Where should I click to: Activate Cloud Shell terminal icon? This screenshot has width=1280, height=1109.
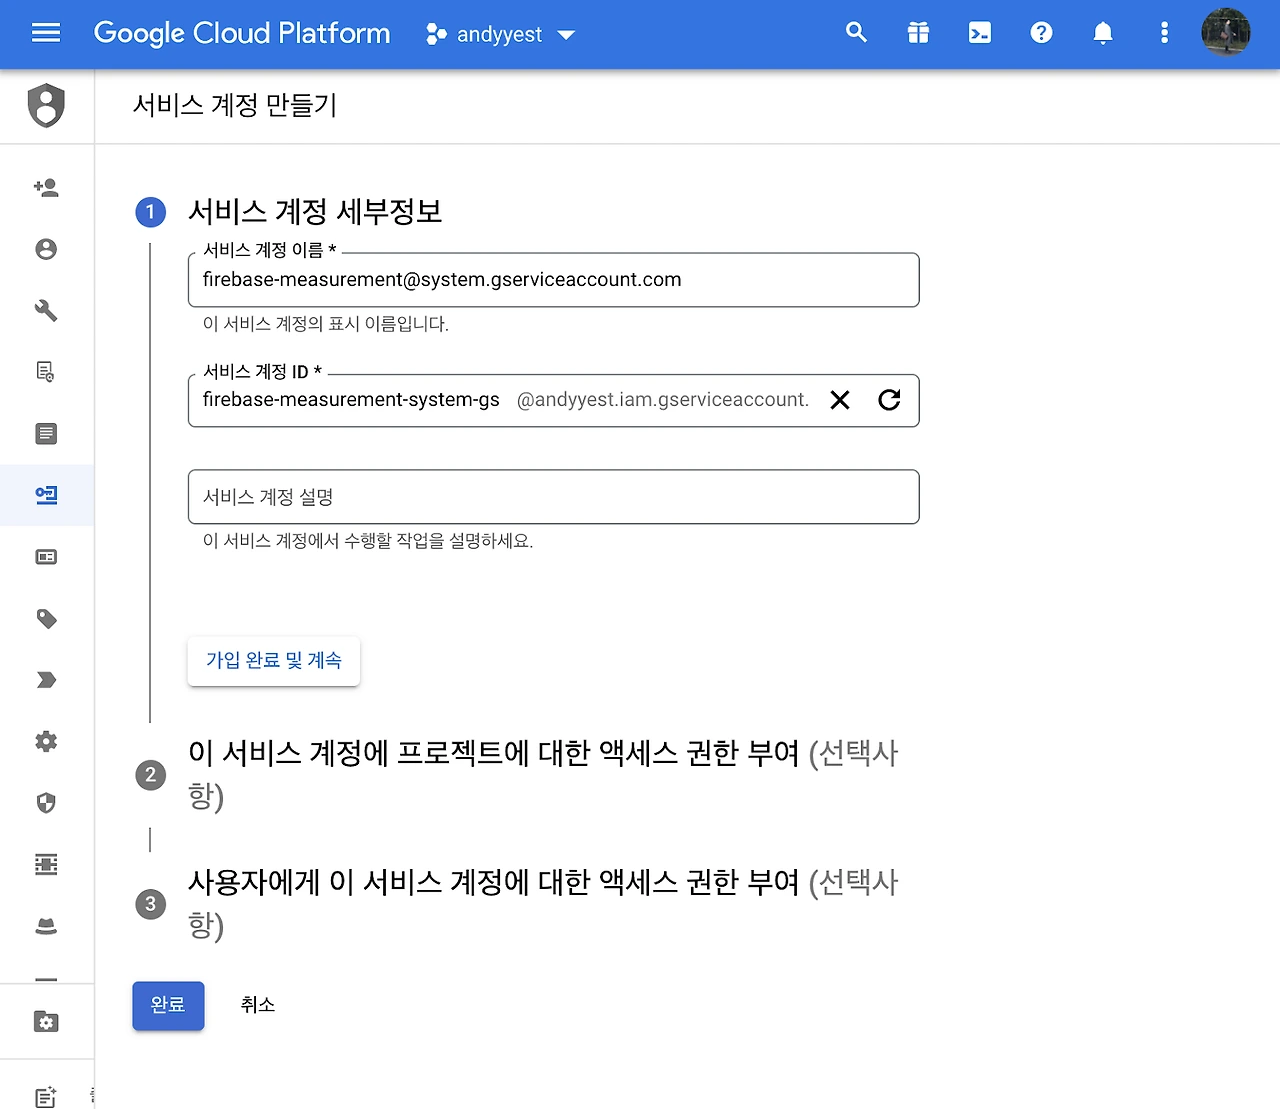point(980,33)
